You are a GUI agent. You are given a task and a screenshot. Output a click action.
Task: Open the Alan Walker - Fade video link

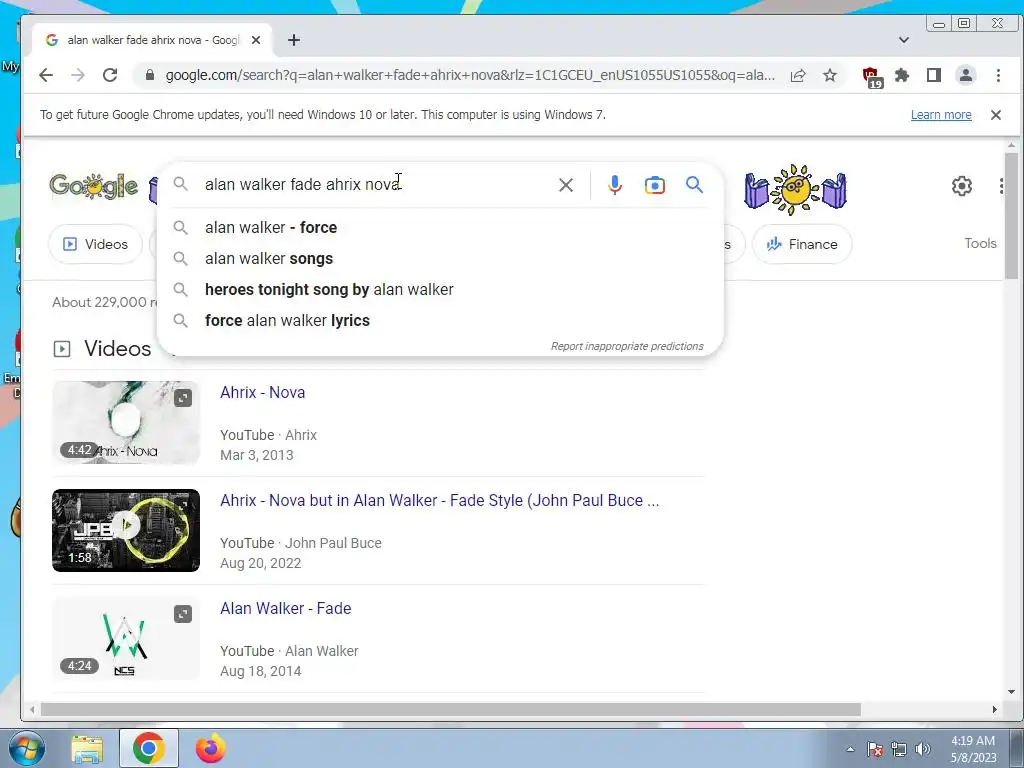(x=285, y=609)
